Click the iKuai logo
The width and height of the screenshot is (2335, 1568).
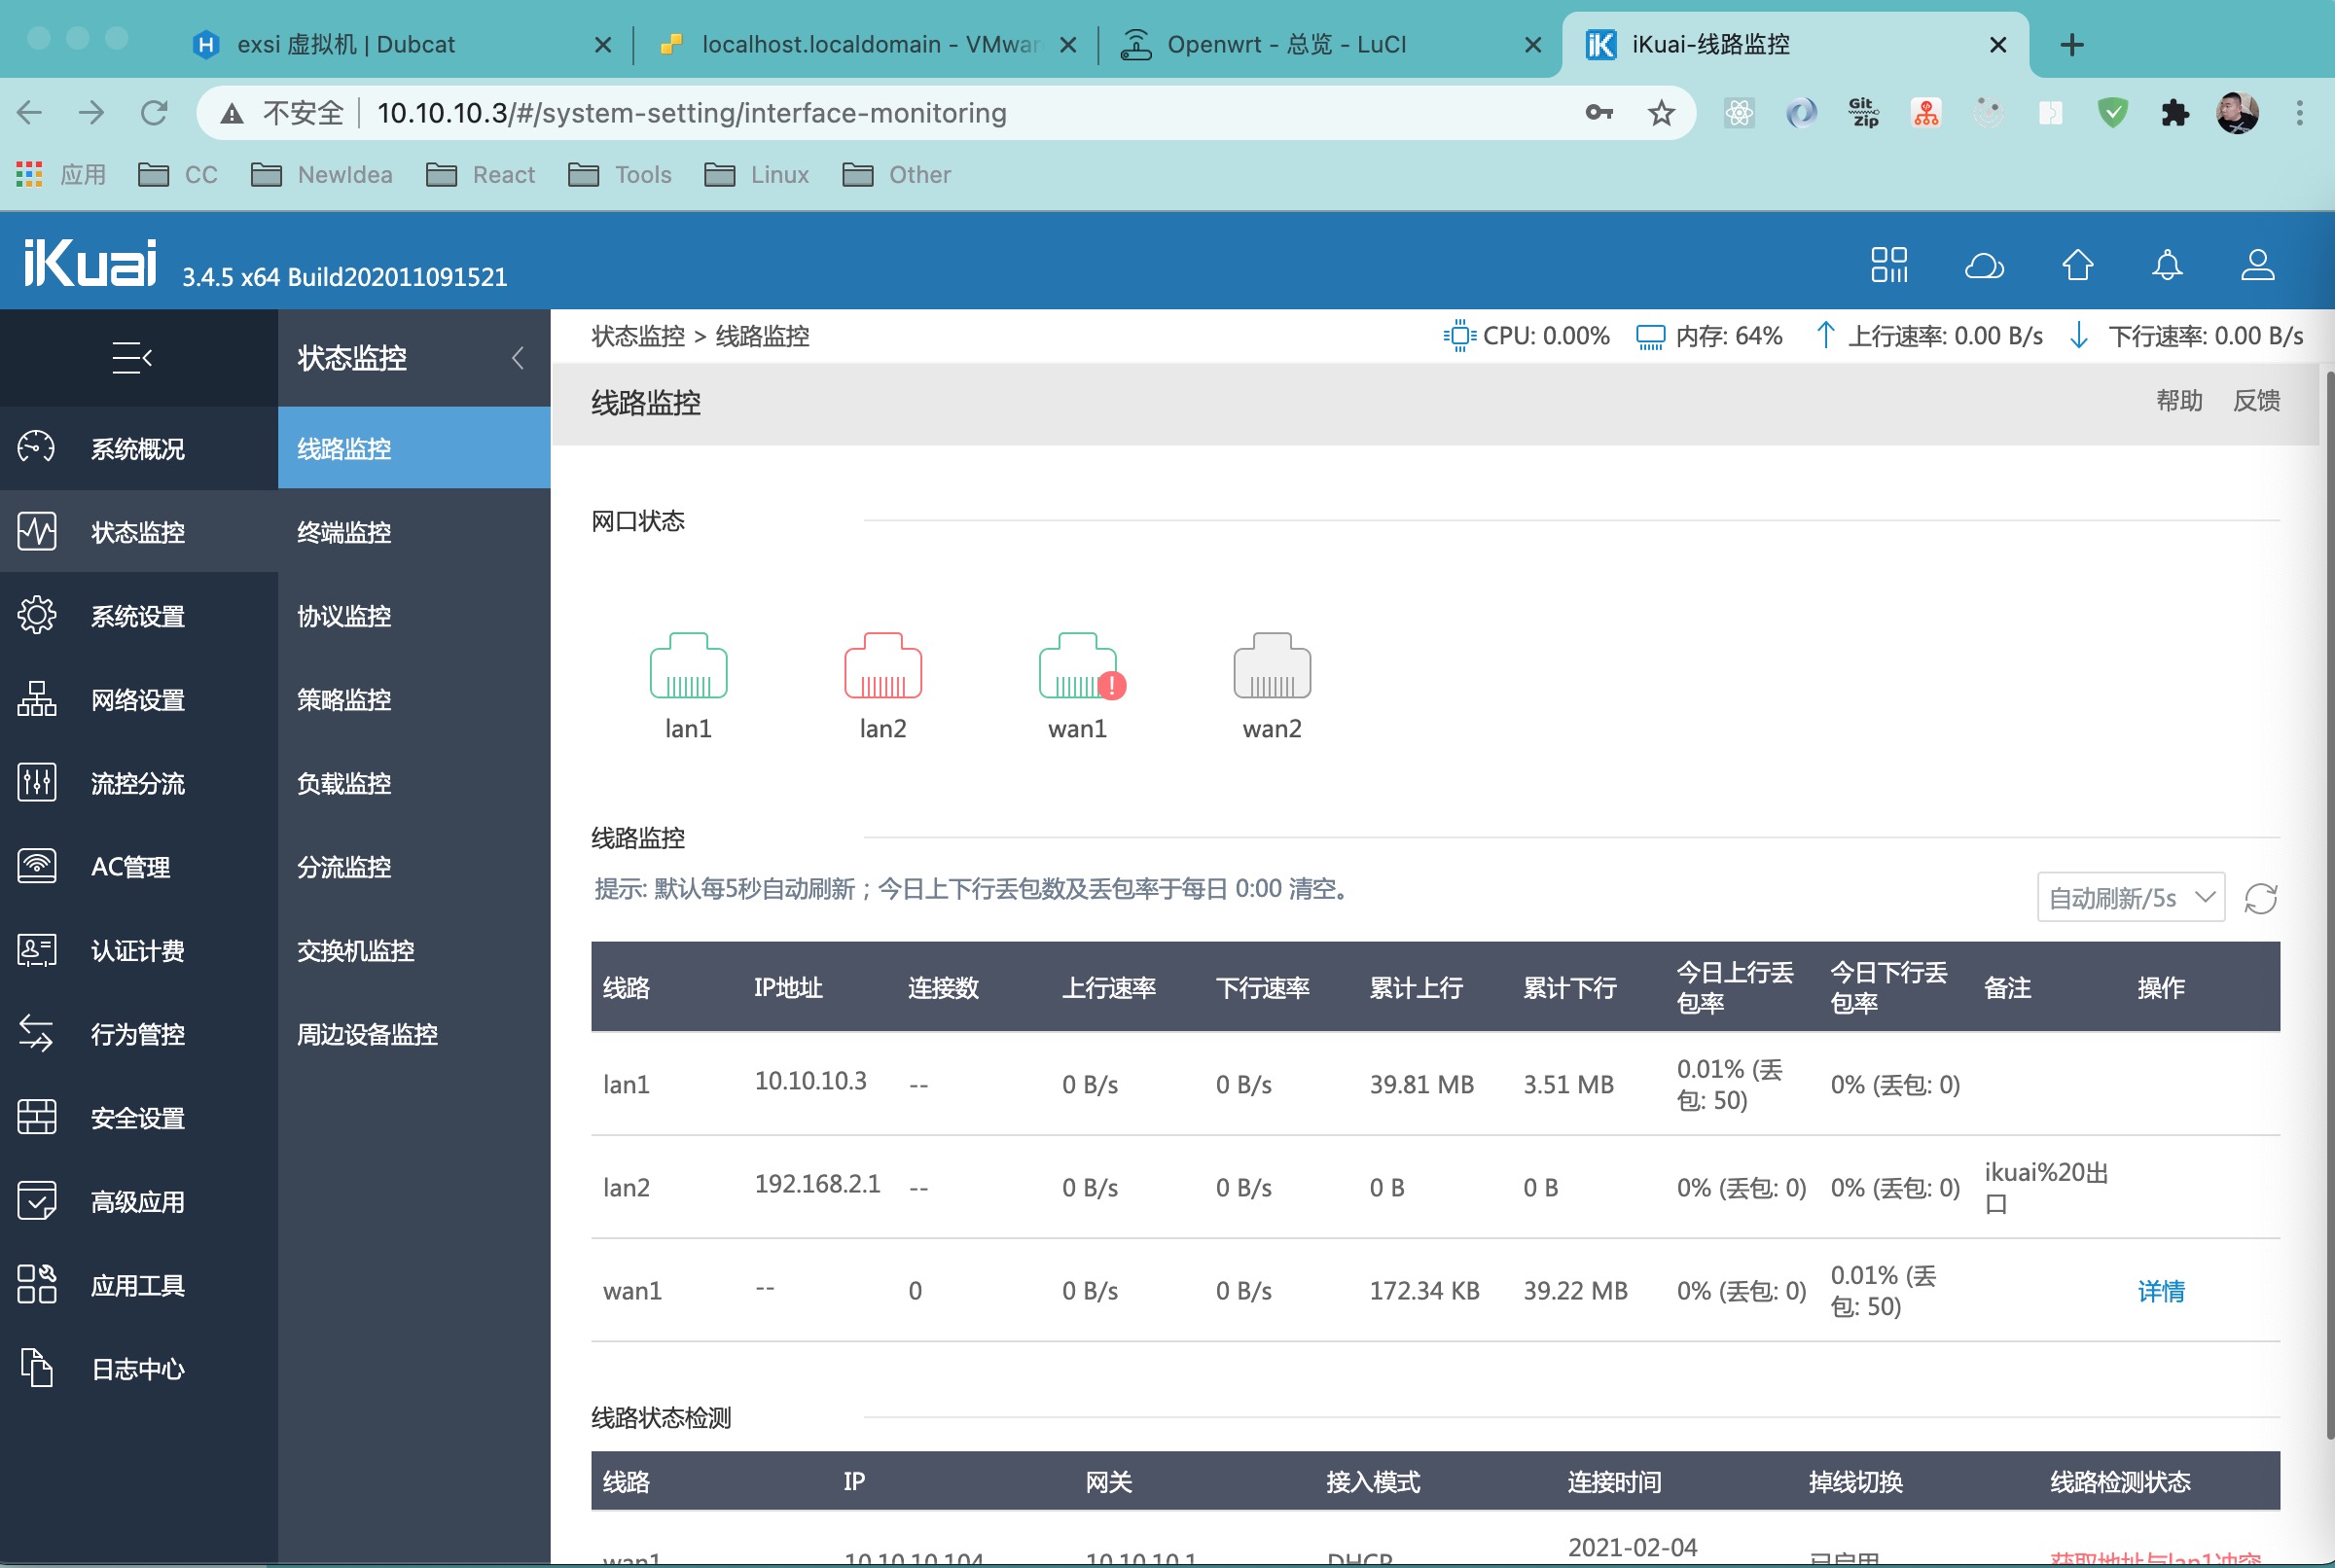[x=90, y=263]
